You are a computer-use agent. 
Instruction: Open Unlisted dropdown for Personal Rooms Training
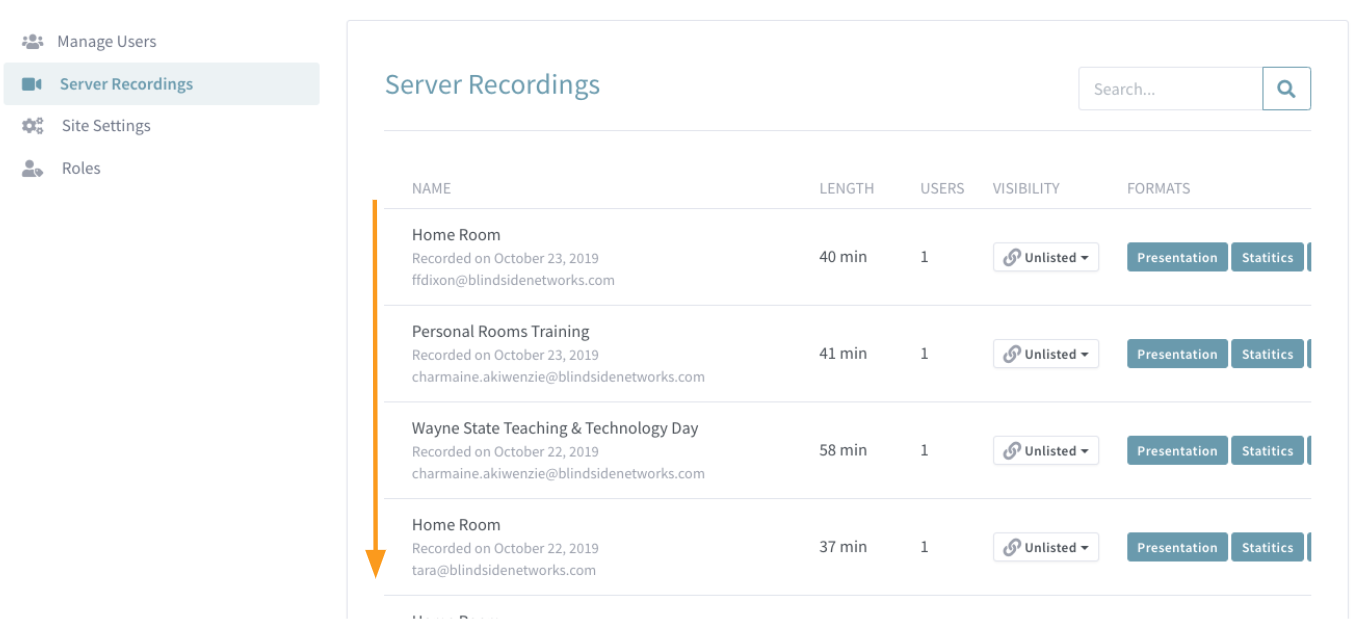point(1046,354)
